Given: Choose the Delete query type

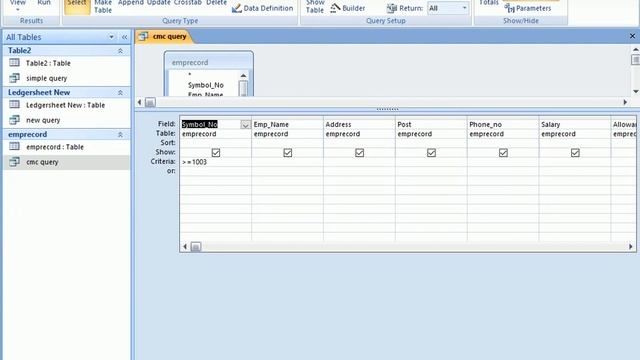Looking at the screenshot, I should pos(216,3).
